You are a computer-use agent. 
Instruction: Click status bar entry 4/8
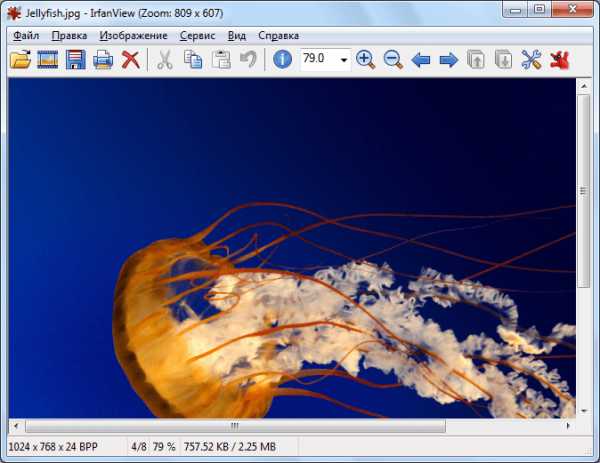pos(139,447)
